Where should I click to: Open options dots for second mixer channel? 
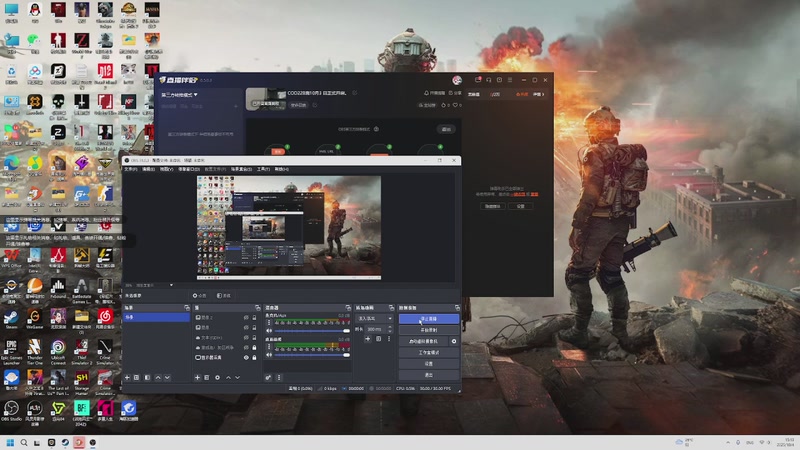click(x=269, y=347)
